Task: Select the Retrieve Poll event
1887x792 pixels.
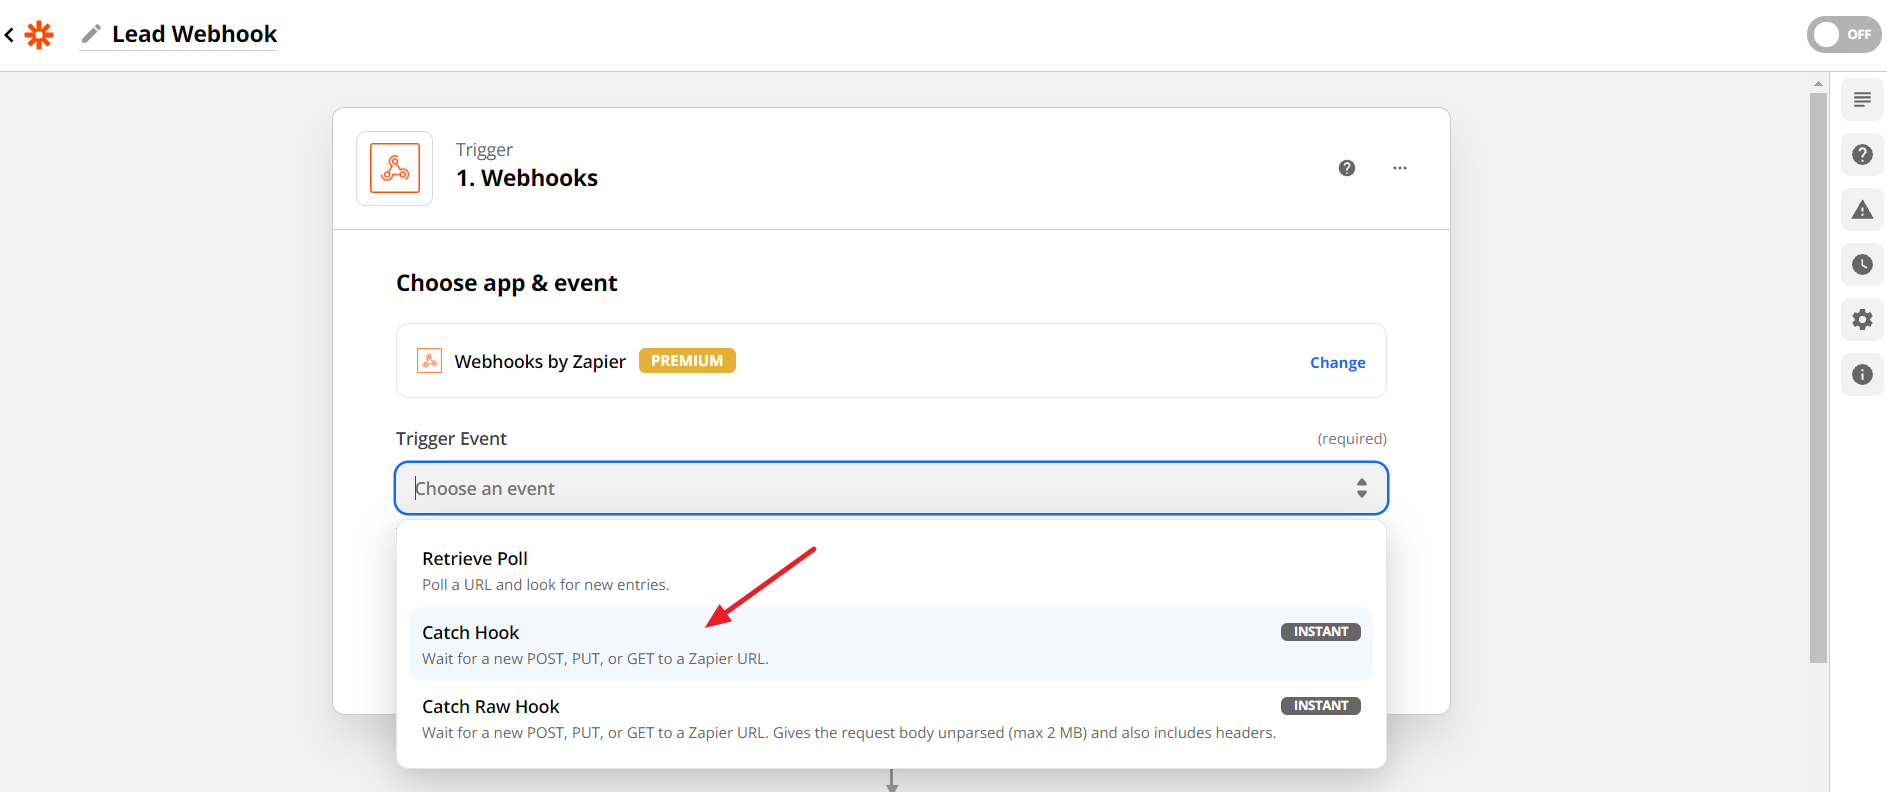Action: pyautogui.click(x=891, y=570)
